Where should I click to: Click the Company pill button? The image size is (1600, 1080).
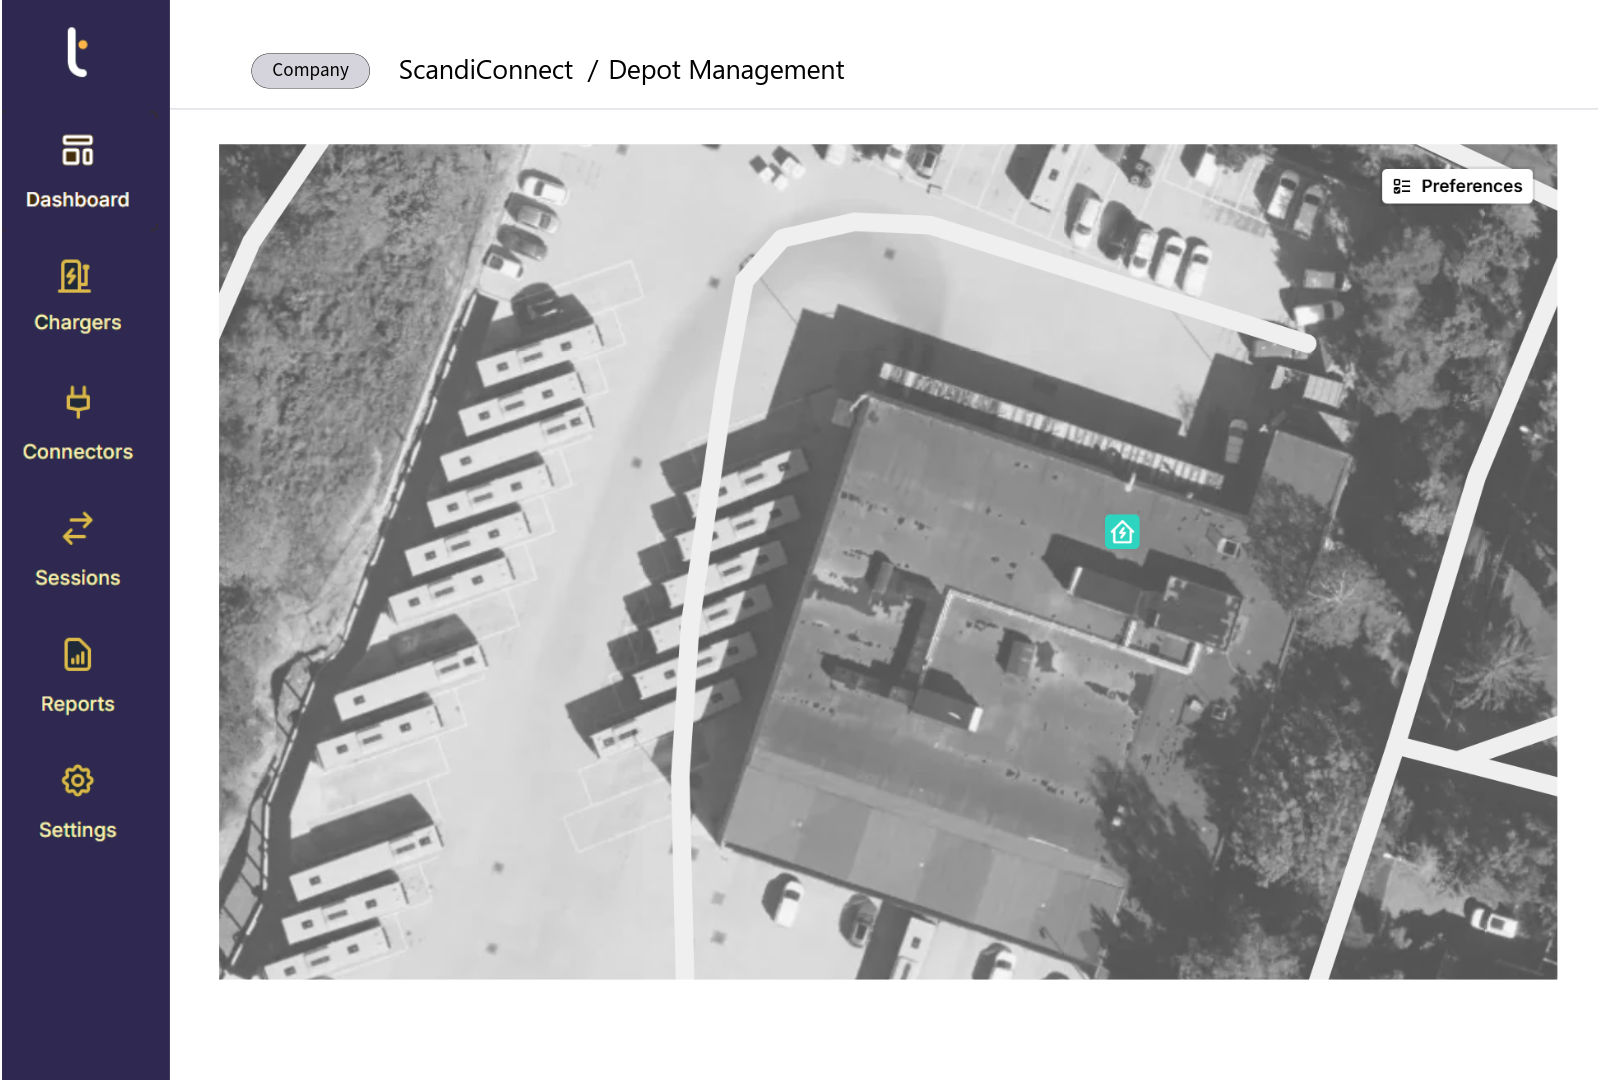click(x=310, y=70)
